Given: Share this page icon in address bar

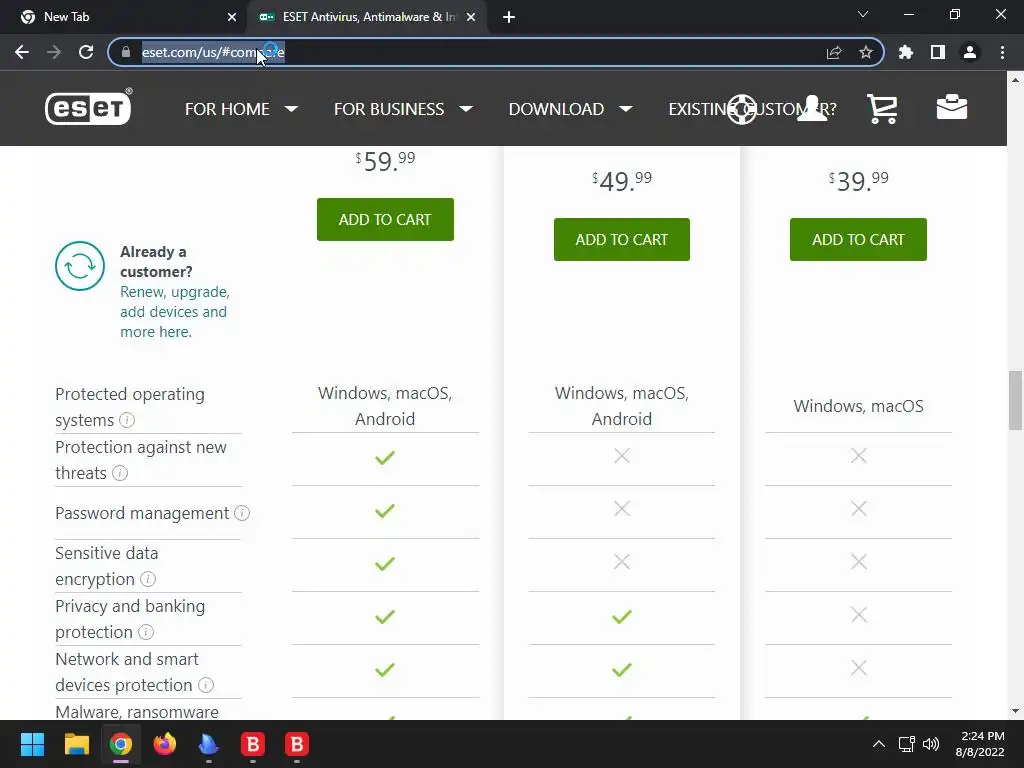Looking at the screenshot, I should coord(834,52).
